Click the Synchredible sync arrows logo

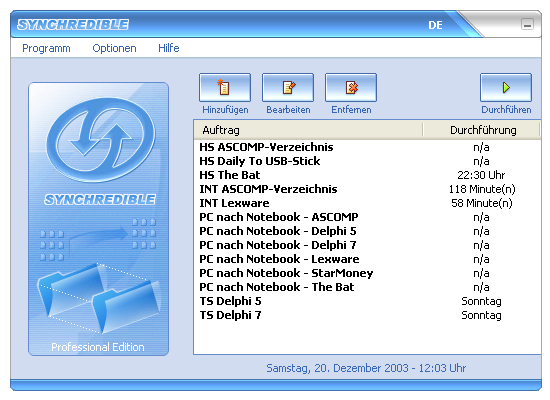(100, 140)
